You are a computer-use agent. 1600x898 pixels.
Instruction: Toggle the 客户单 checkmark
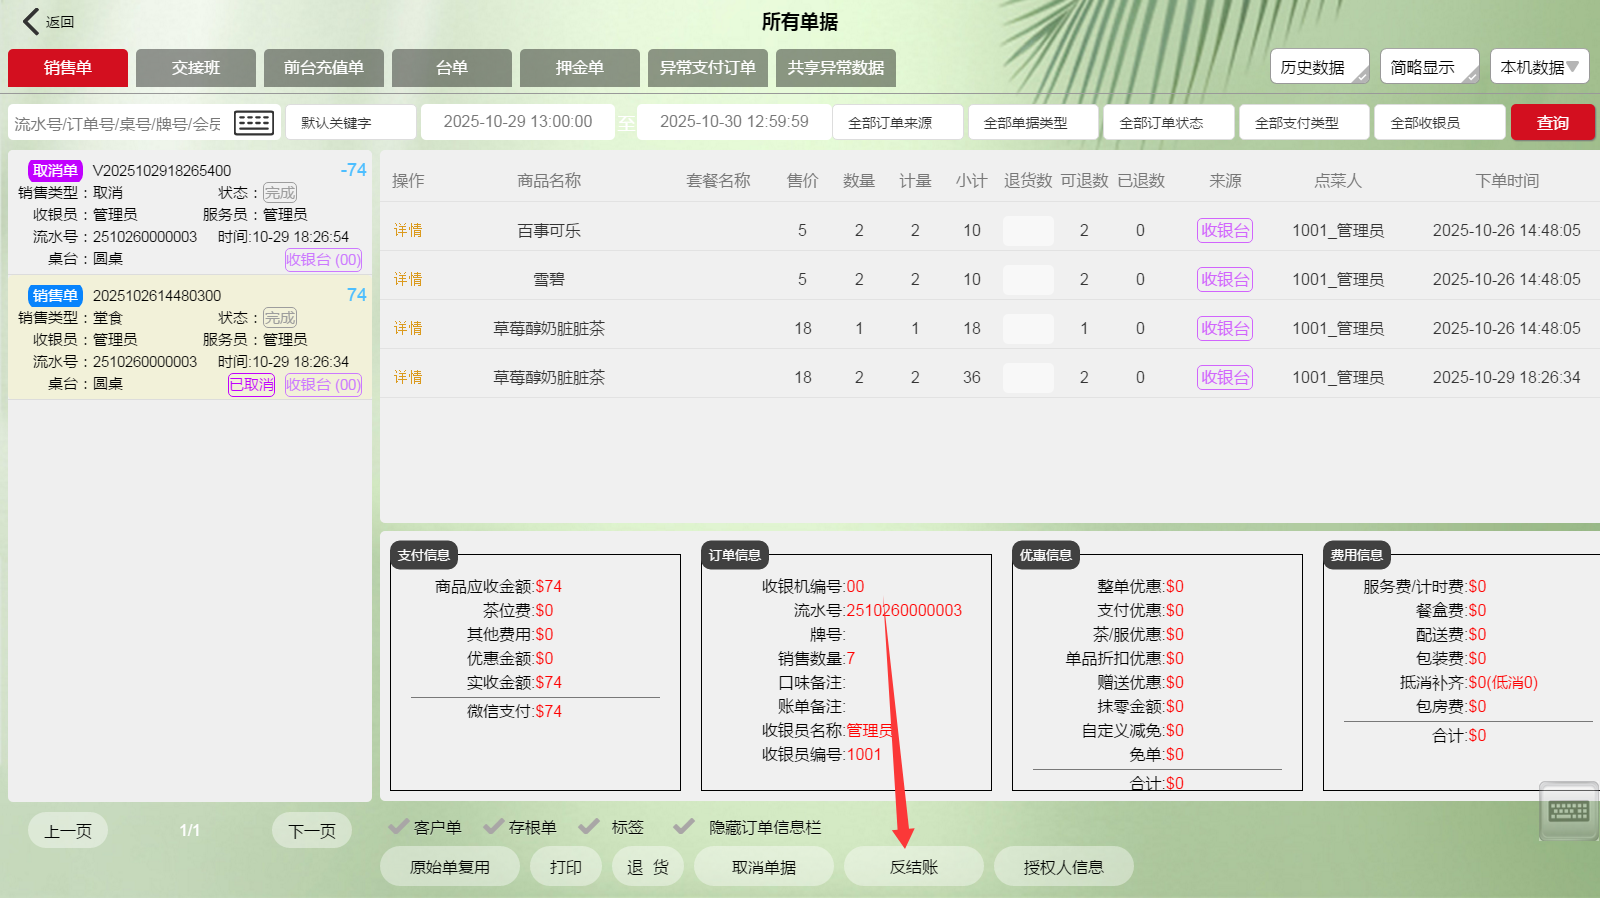click(399, 827)
